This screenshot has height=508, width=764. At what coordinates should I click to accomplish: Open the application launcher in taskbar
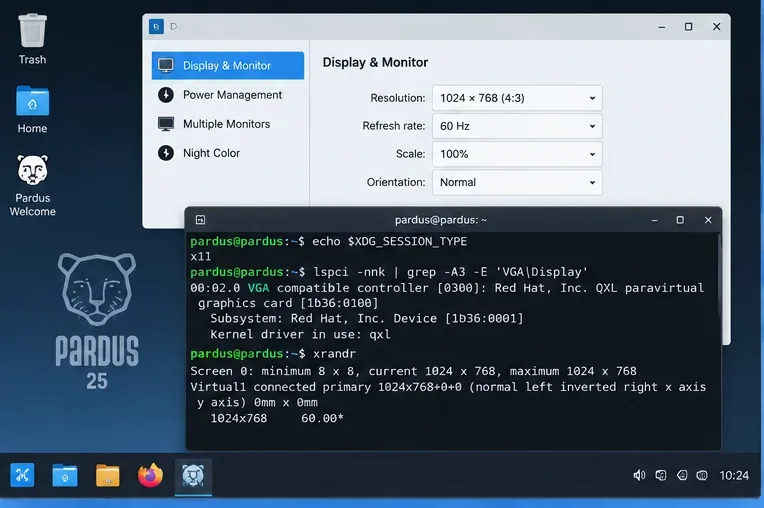tap(22, 475)
